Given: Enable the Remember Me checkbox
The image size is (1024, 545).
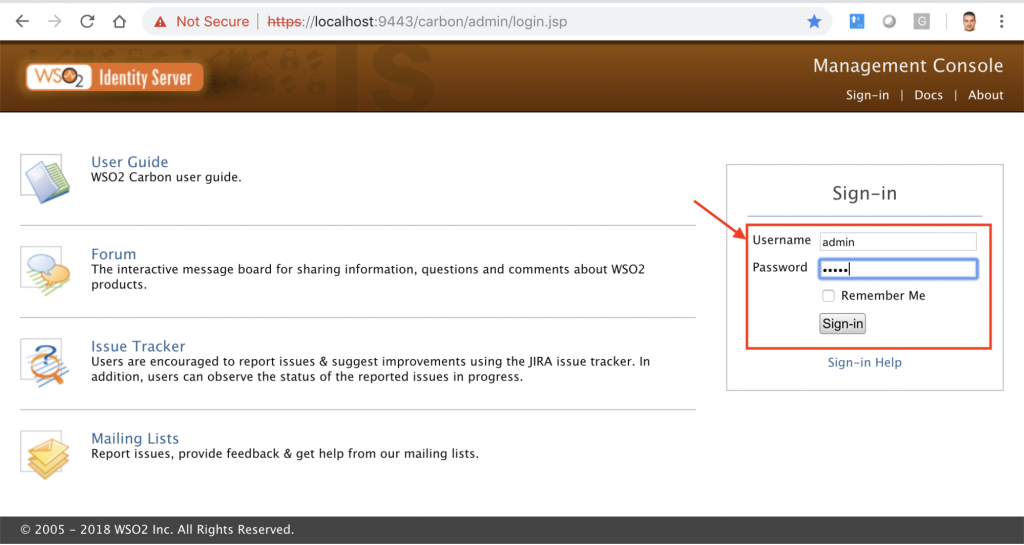Looking at the screenshot, I should 828,296.
